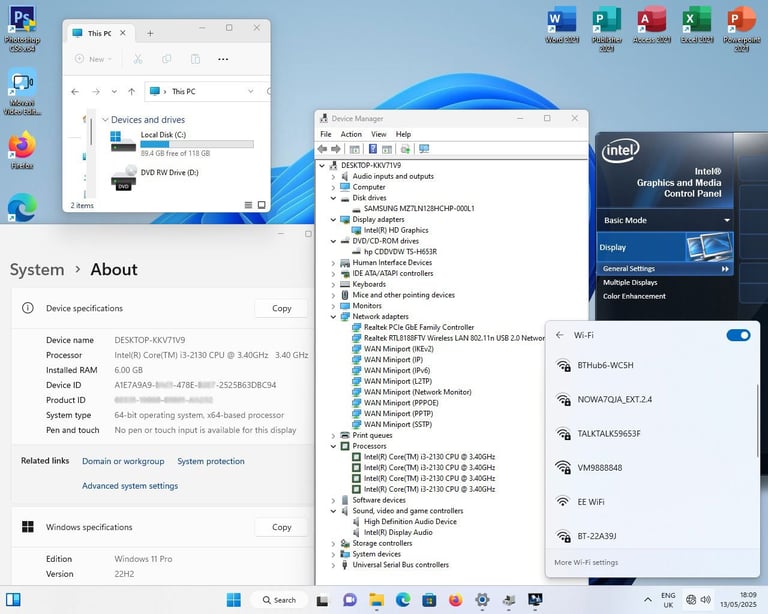Click the taskbar Search box
This screenshot has width=768, height=614.
(279, 600)
